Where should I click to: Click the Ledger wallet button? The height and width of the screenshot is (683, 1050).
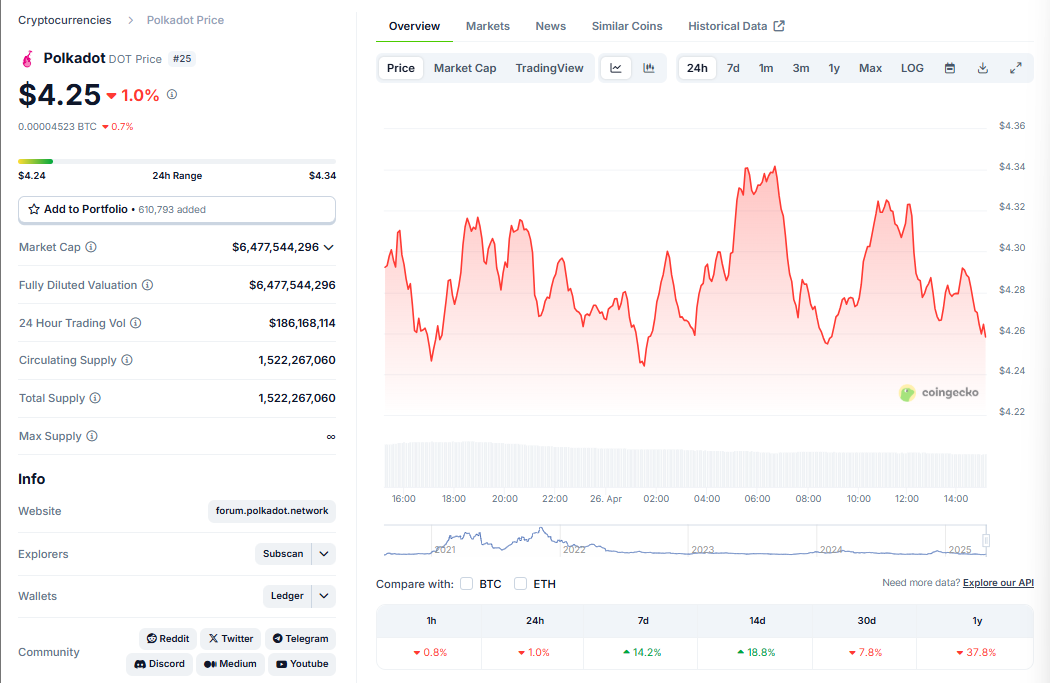coord(287,596)
